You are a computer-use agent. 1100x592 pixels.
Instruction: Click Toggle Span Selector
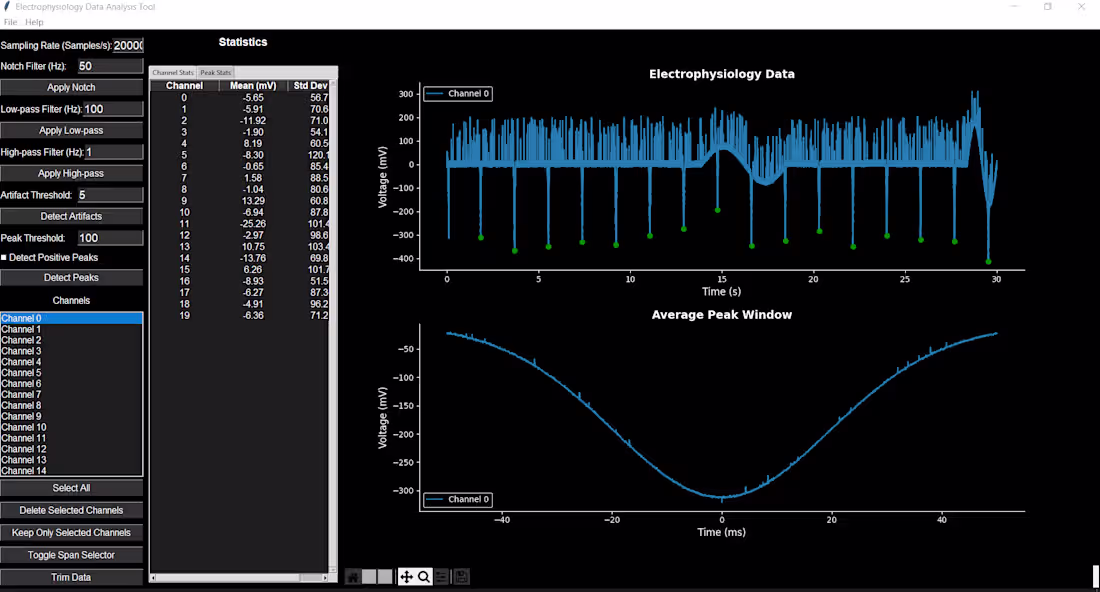tap(71, 554)
